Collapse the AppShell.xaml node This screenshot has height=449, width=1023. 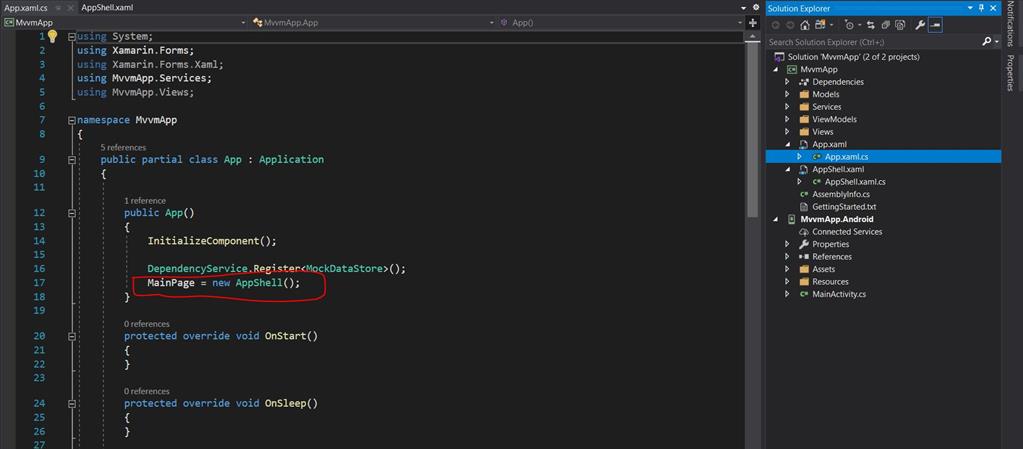(787, 169)
